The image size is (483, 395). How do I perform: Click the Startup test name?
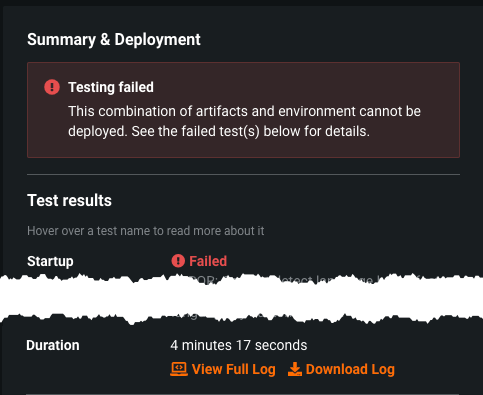pos(50,261)
